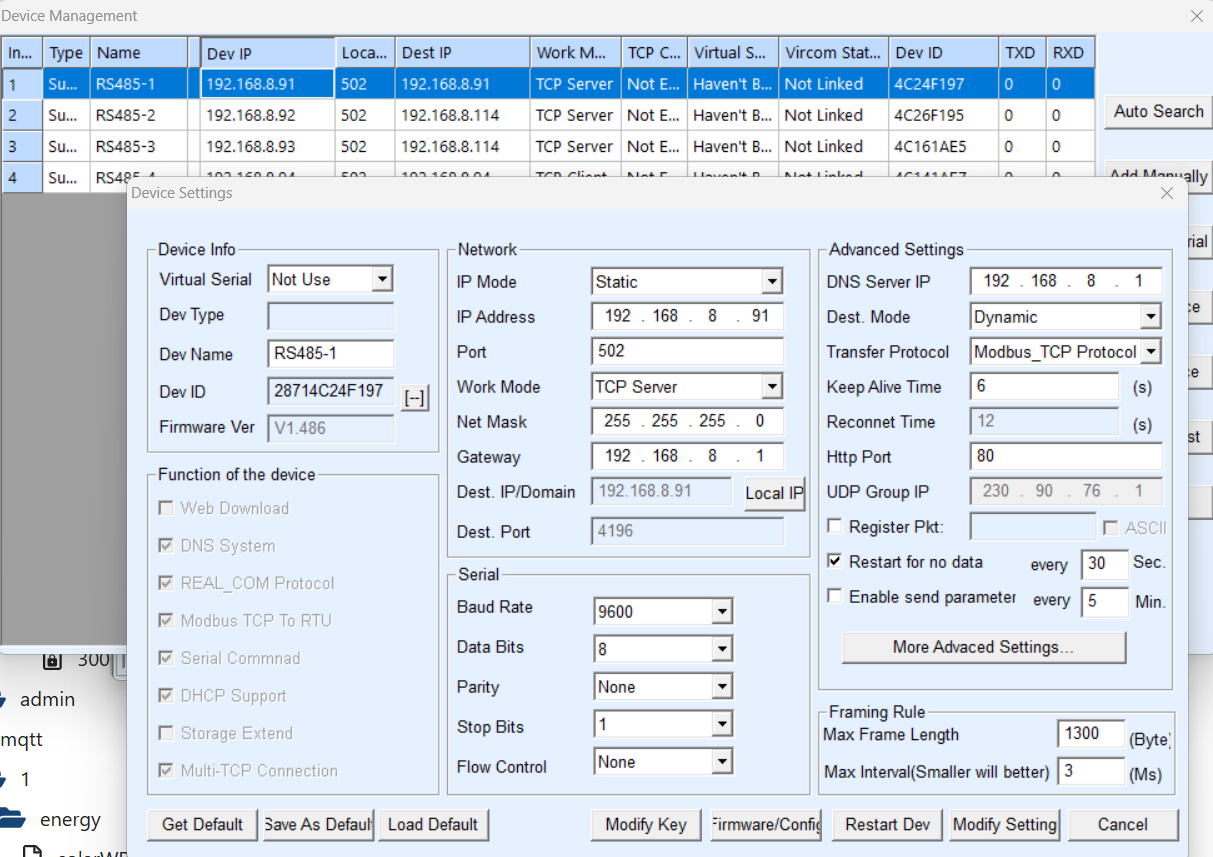
Task: Open the Virtual Serial dropdown
Action: (x=382, y=280)
